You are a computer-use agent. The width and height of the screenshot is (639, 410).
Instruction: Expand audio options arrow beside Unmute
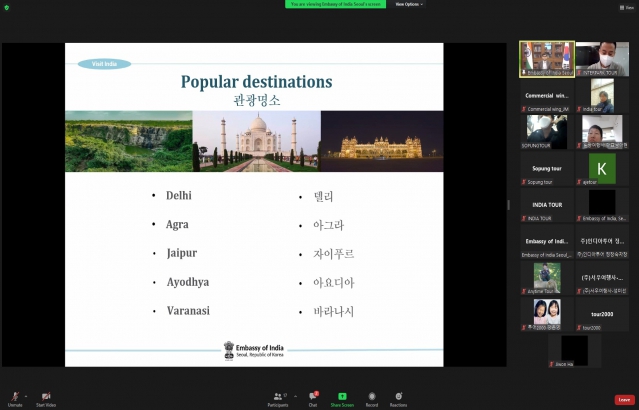coord(27,396)
